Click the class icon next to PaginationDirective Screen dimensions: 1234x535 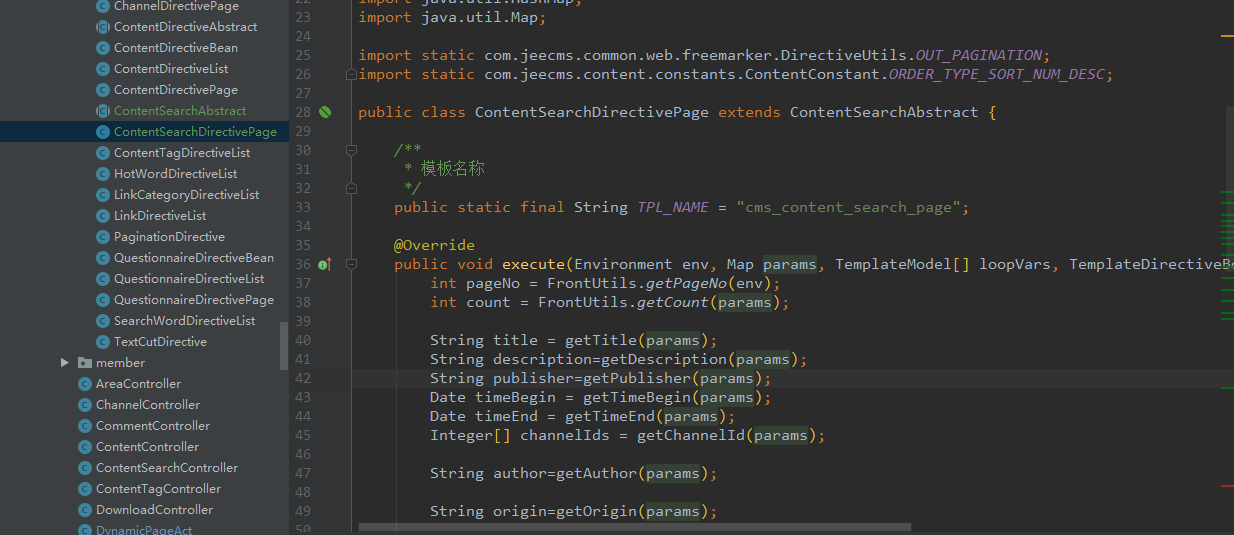[x=103, y=237]
